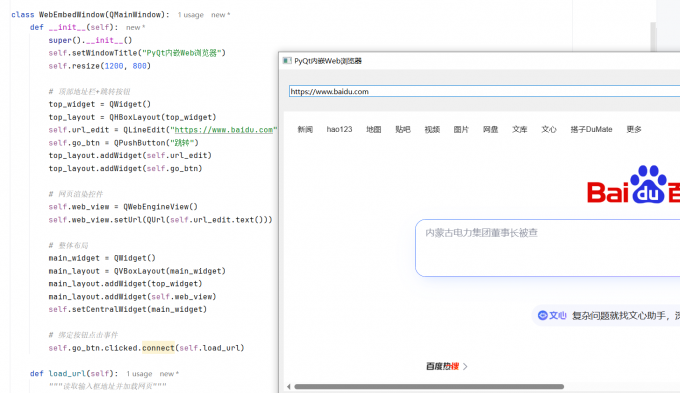This screenshot has height=393, width=680.
Task: Click 'super().__init__()' code line
Action: coord(90,40)
